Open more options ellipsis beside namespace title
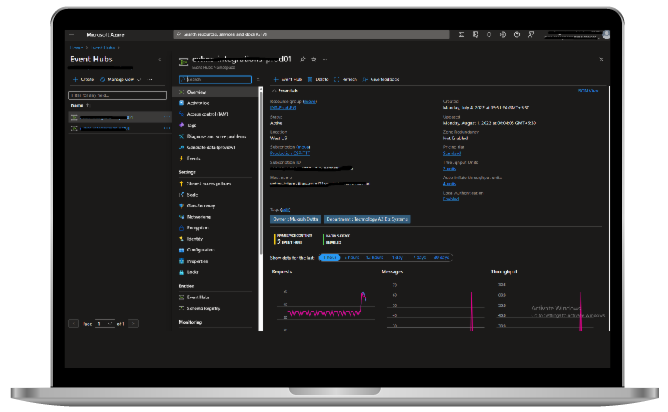This screenshot has height=412, width=668. (325, 59)
